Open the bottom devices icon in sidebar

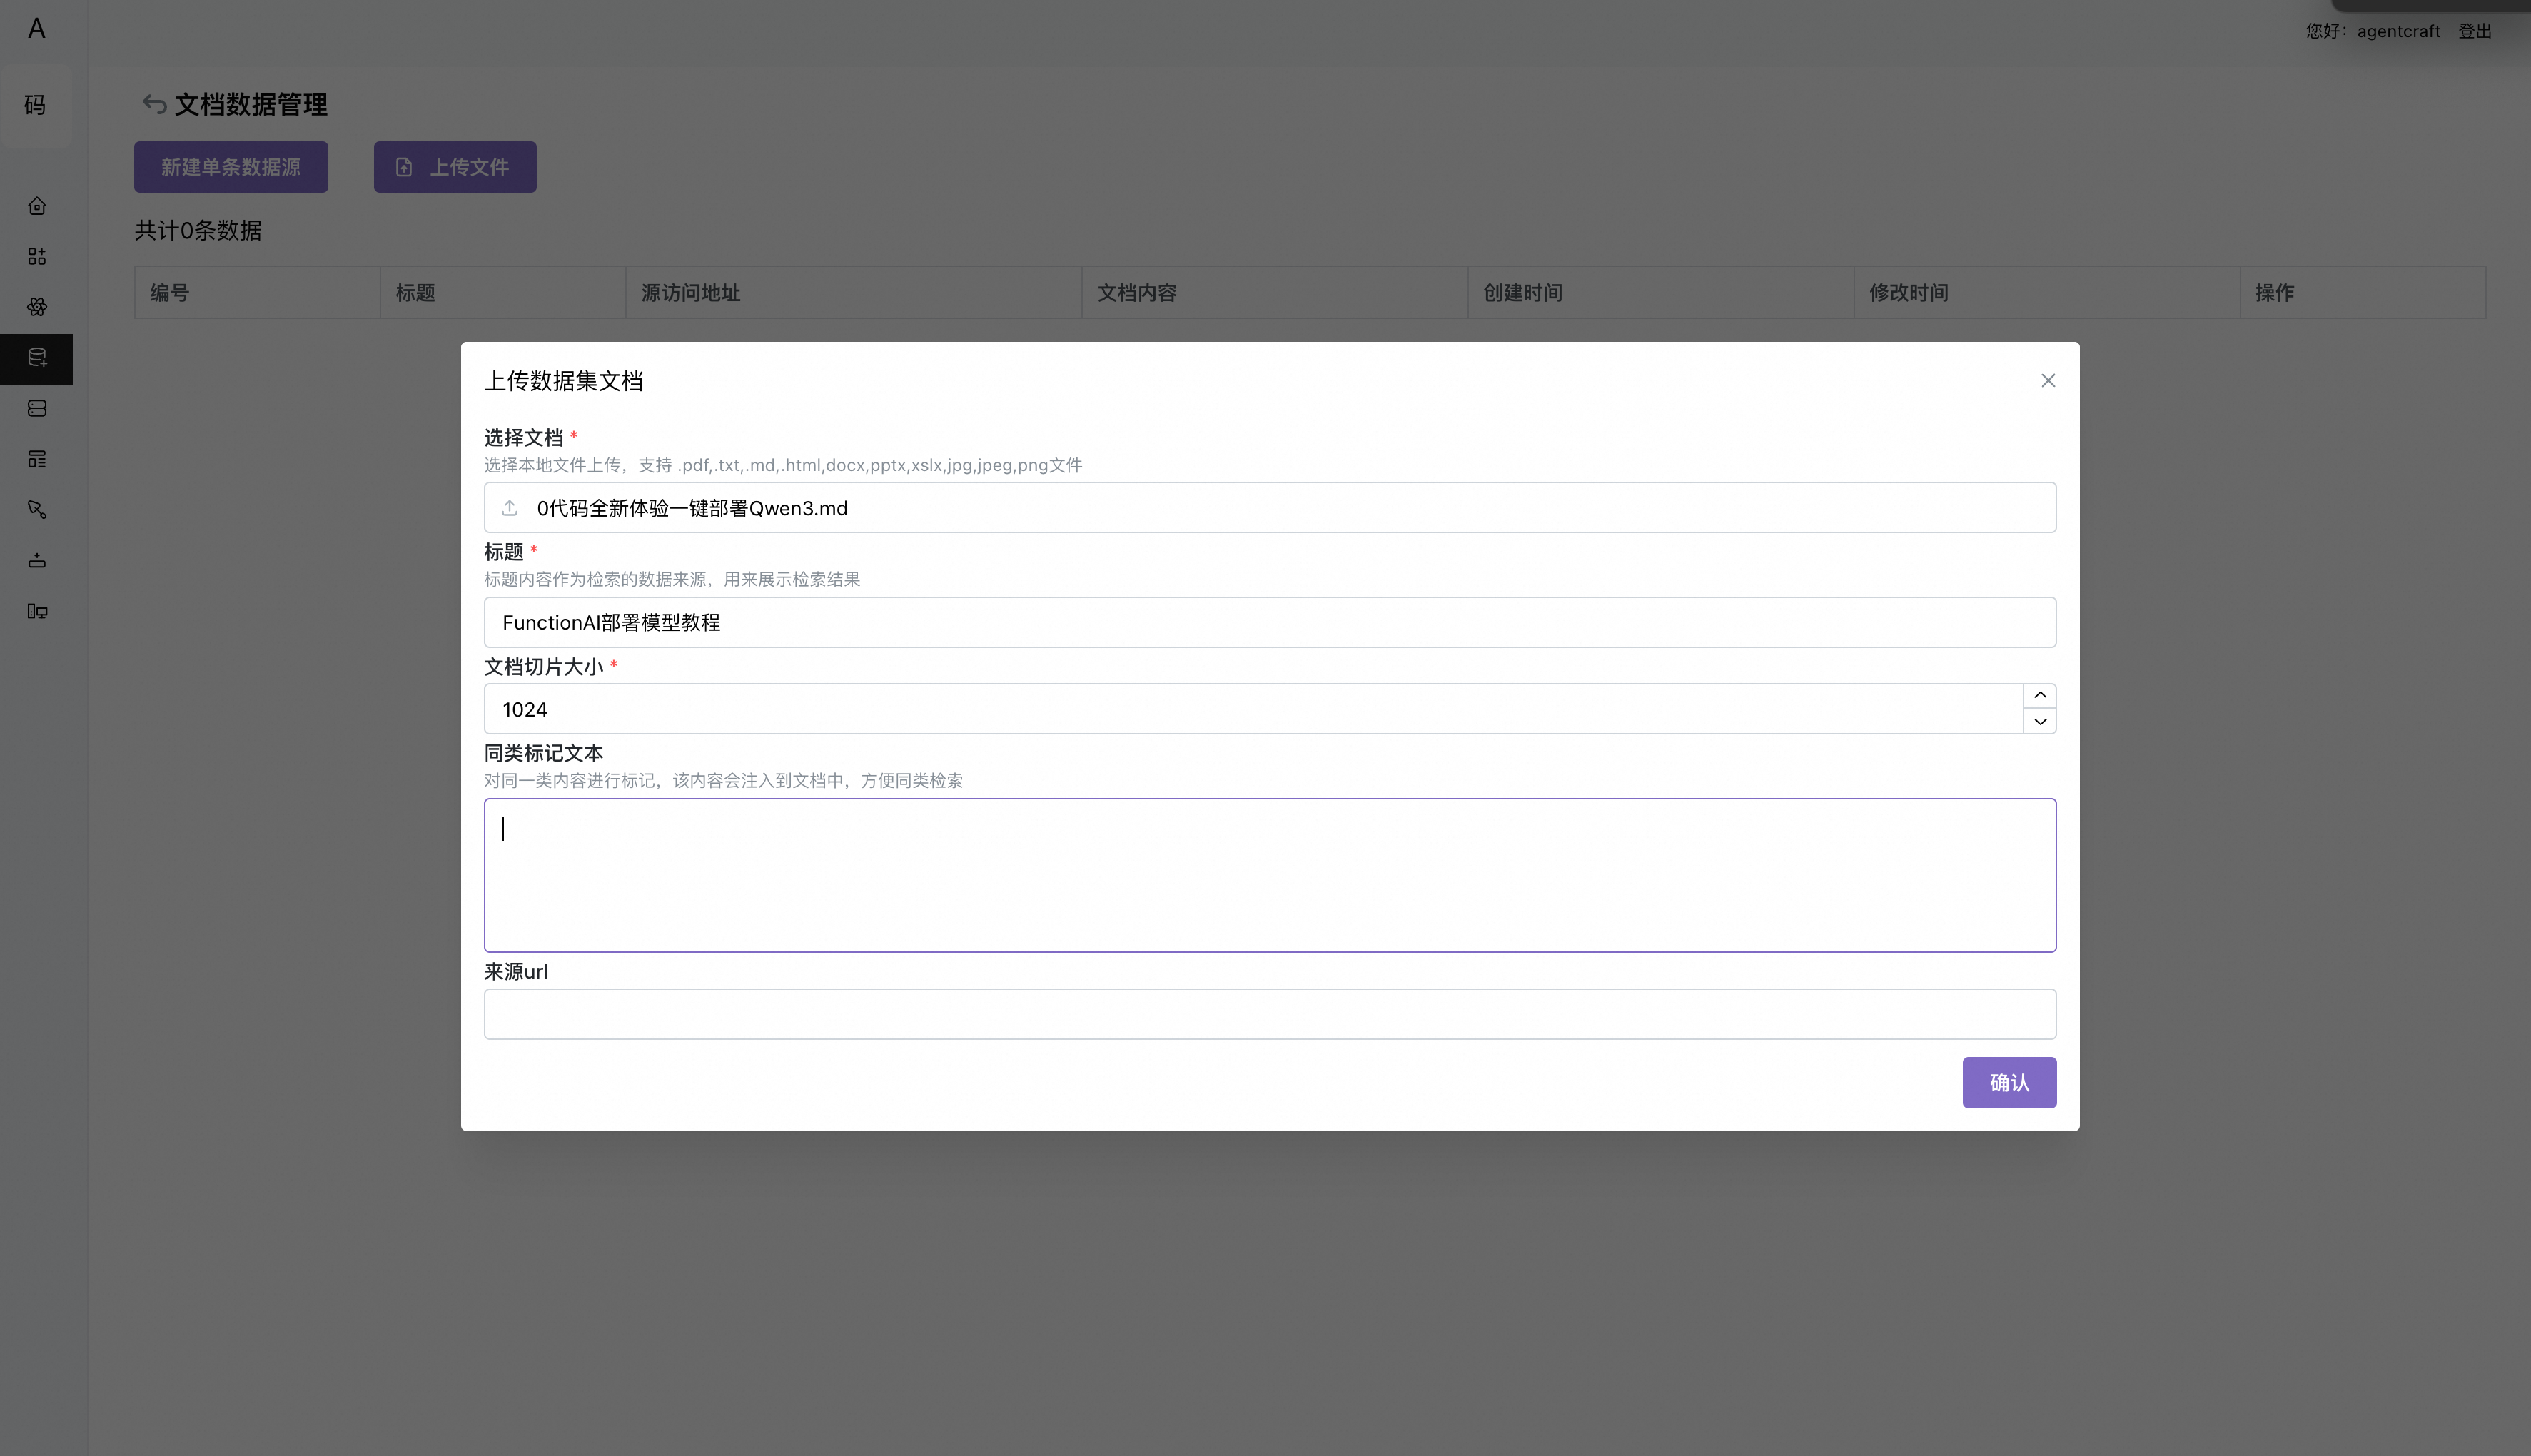click(x=37, y=611)
